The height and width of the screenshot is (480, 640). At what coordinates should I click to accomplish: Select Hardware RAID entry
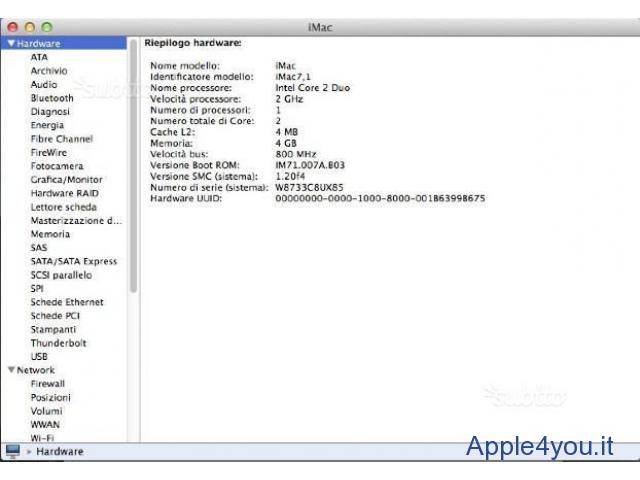[x=64, y=193]
